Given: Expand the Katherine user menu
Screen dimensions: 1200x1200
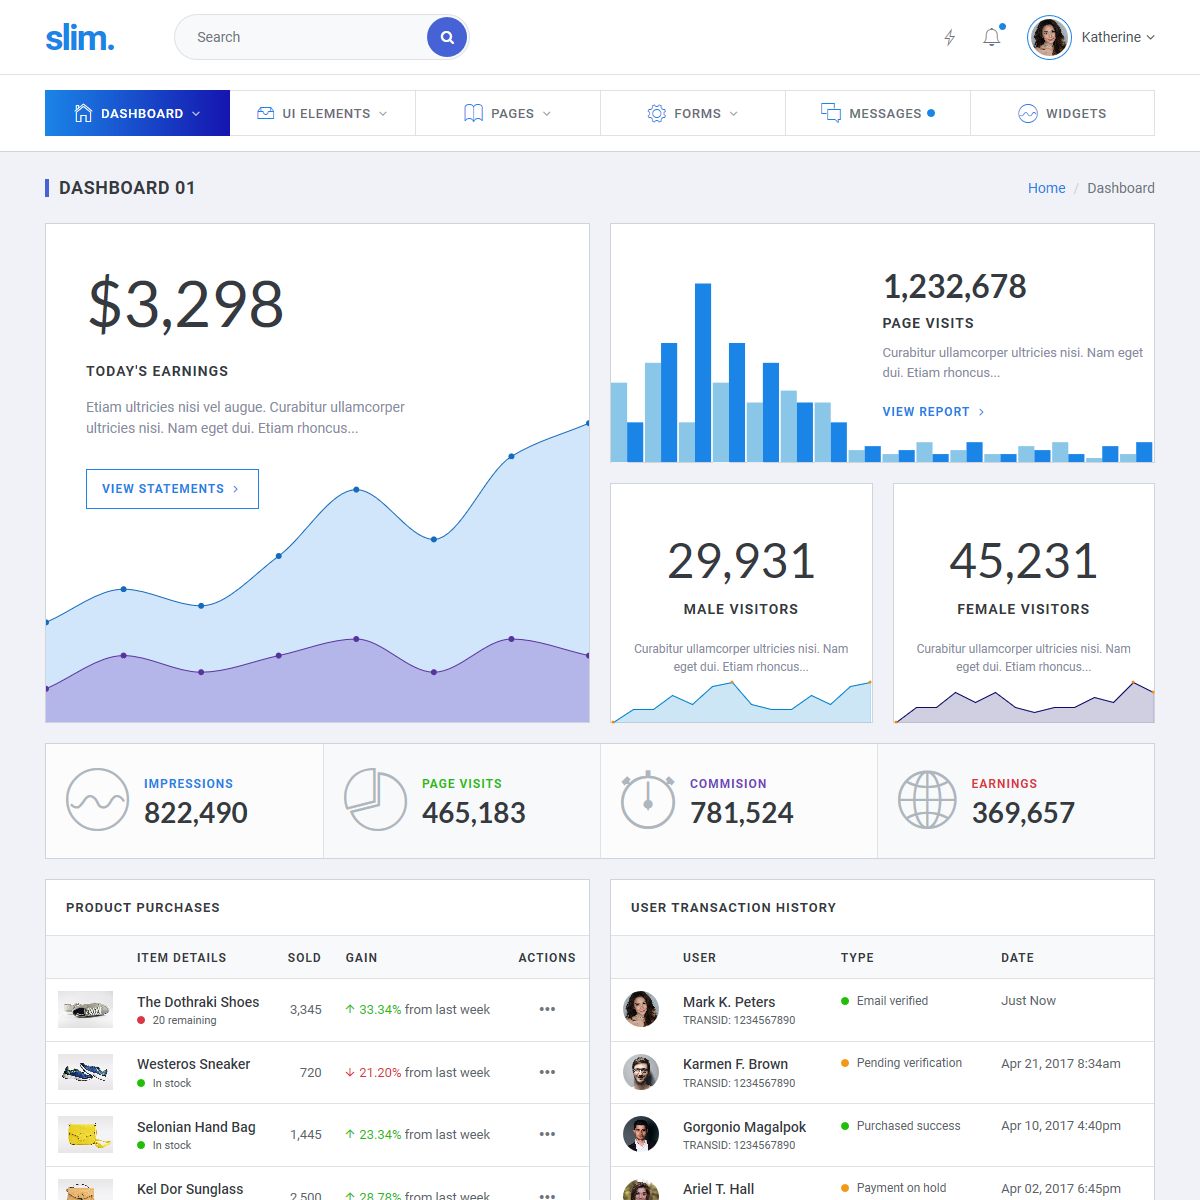Looking at the screenshot, I should click(x=1092, y=37).
